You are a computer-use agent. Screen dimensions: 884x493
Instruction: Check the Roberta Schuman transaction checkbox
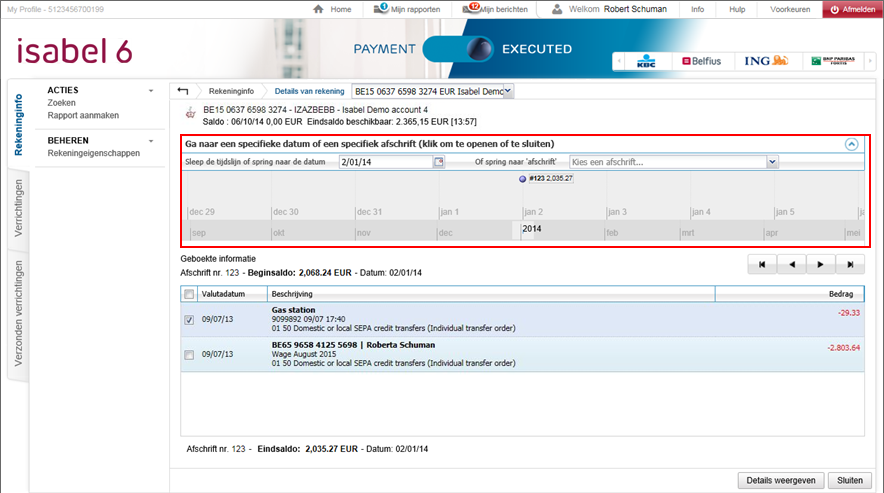coord(190,354)
